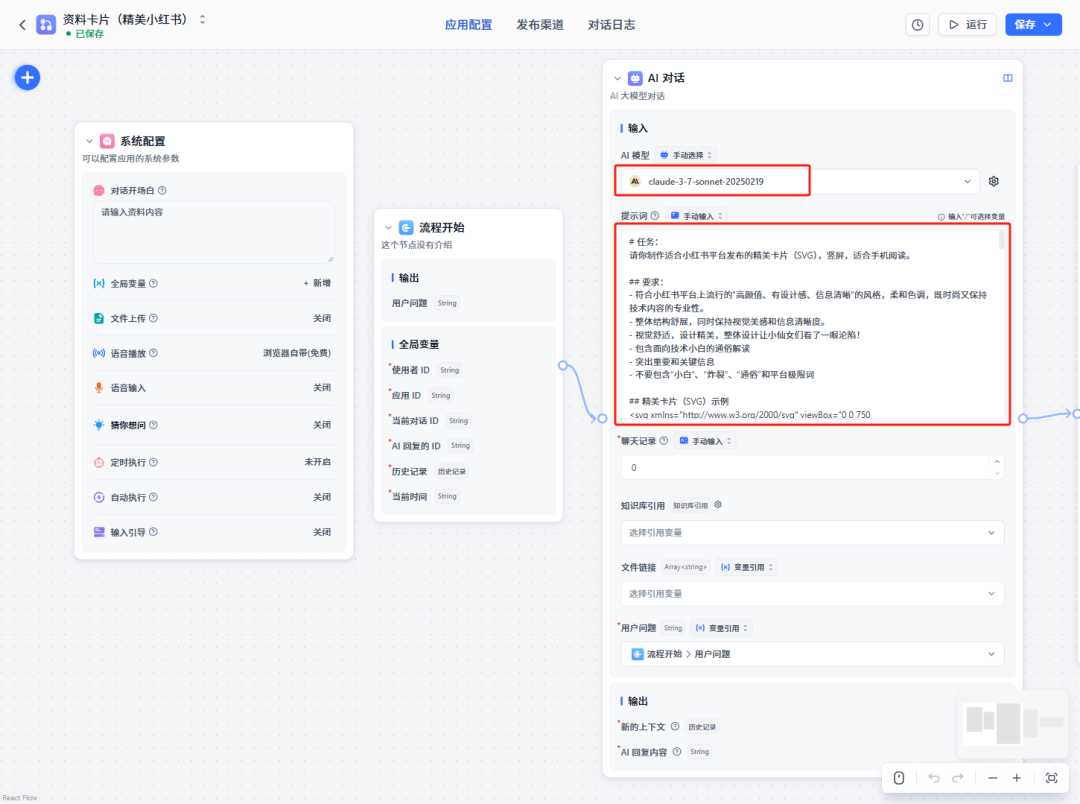Edit the 对话开场白 text area
Screen dimensions: 1080x804
pos(214,231)
